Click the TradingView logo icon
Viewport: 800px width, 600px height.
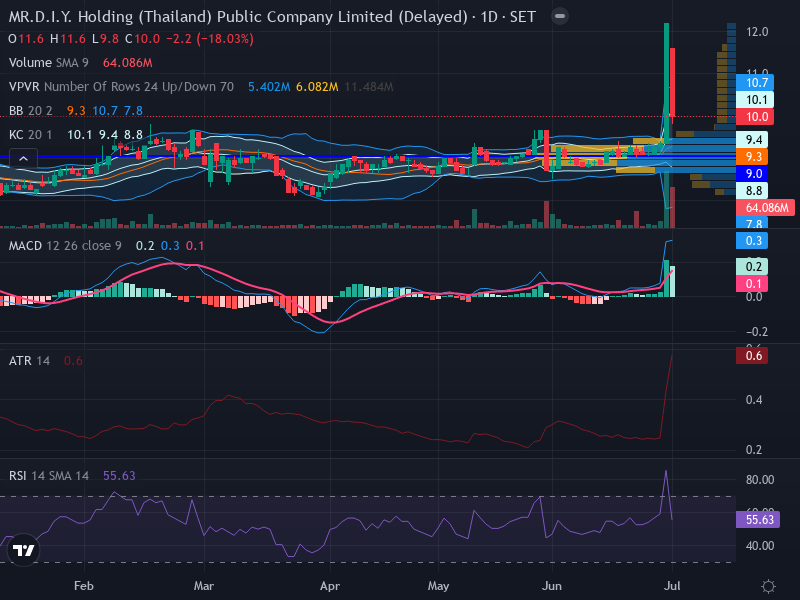coord(23,550)
